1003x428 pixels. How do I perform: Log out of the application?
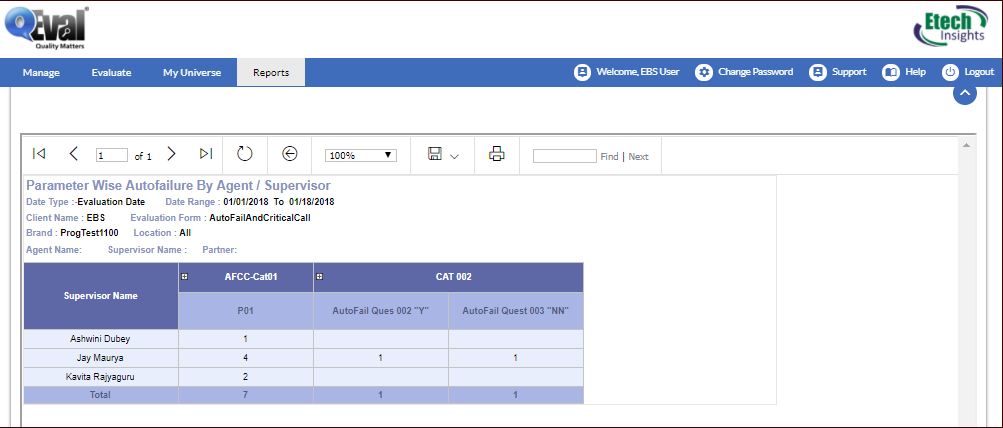click(x=968, y=72)
